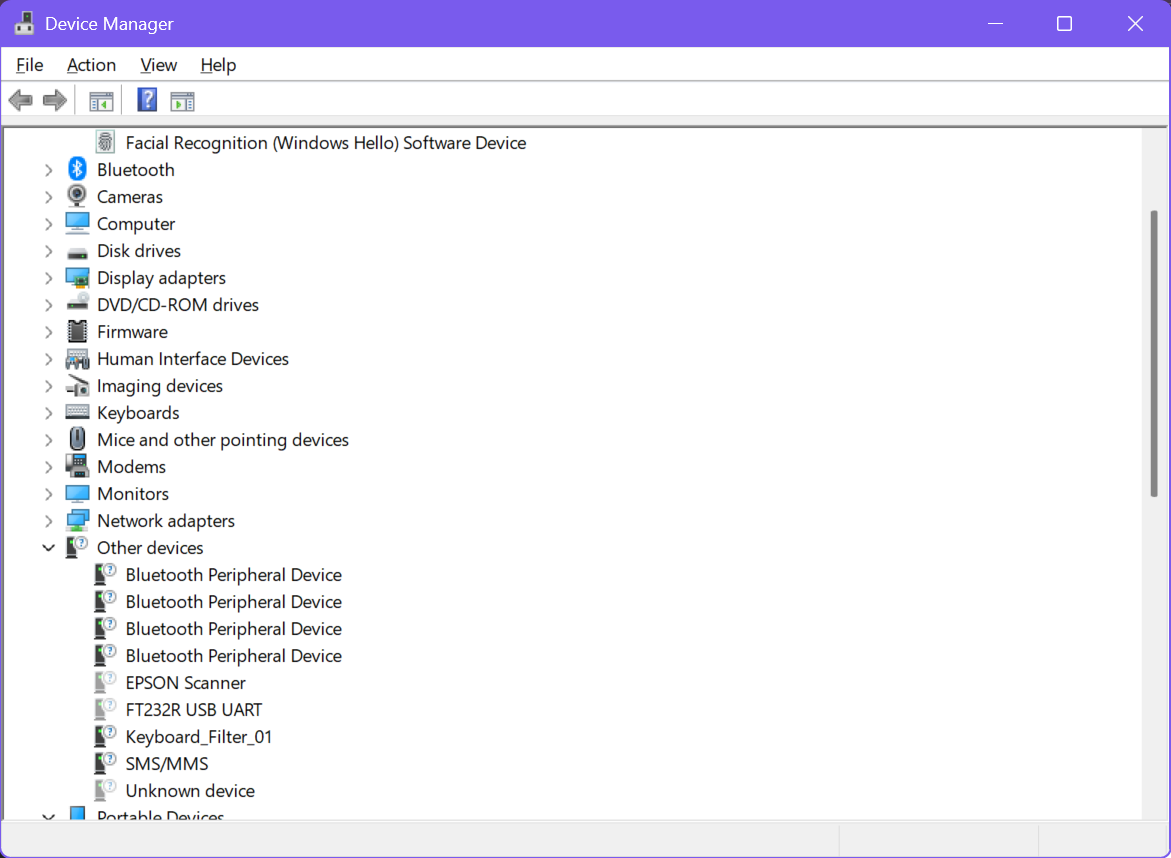
Task: Open the View menu
Action: click(x=158, y=65)
